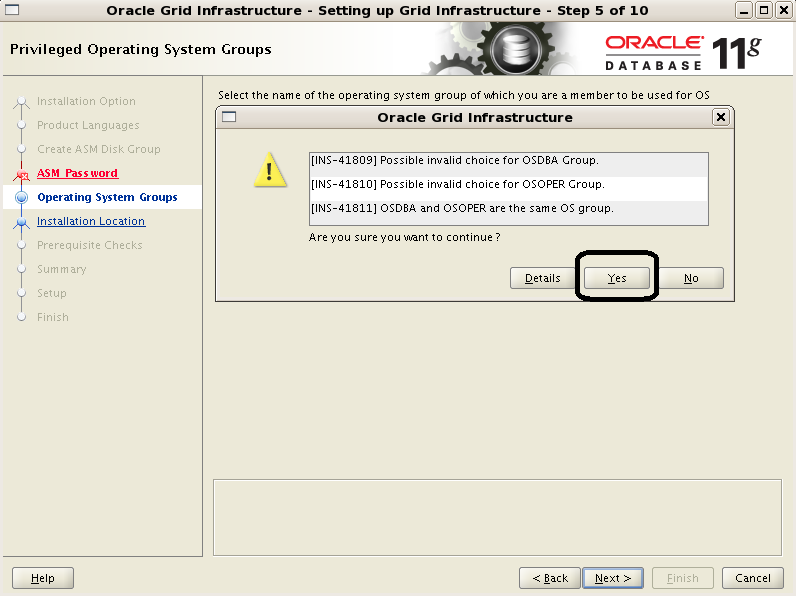Select the INS-41810 OSOPER Group message
The image size is (796, 596).
pyautogui.click(x=508, y=185)
